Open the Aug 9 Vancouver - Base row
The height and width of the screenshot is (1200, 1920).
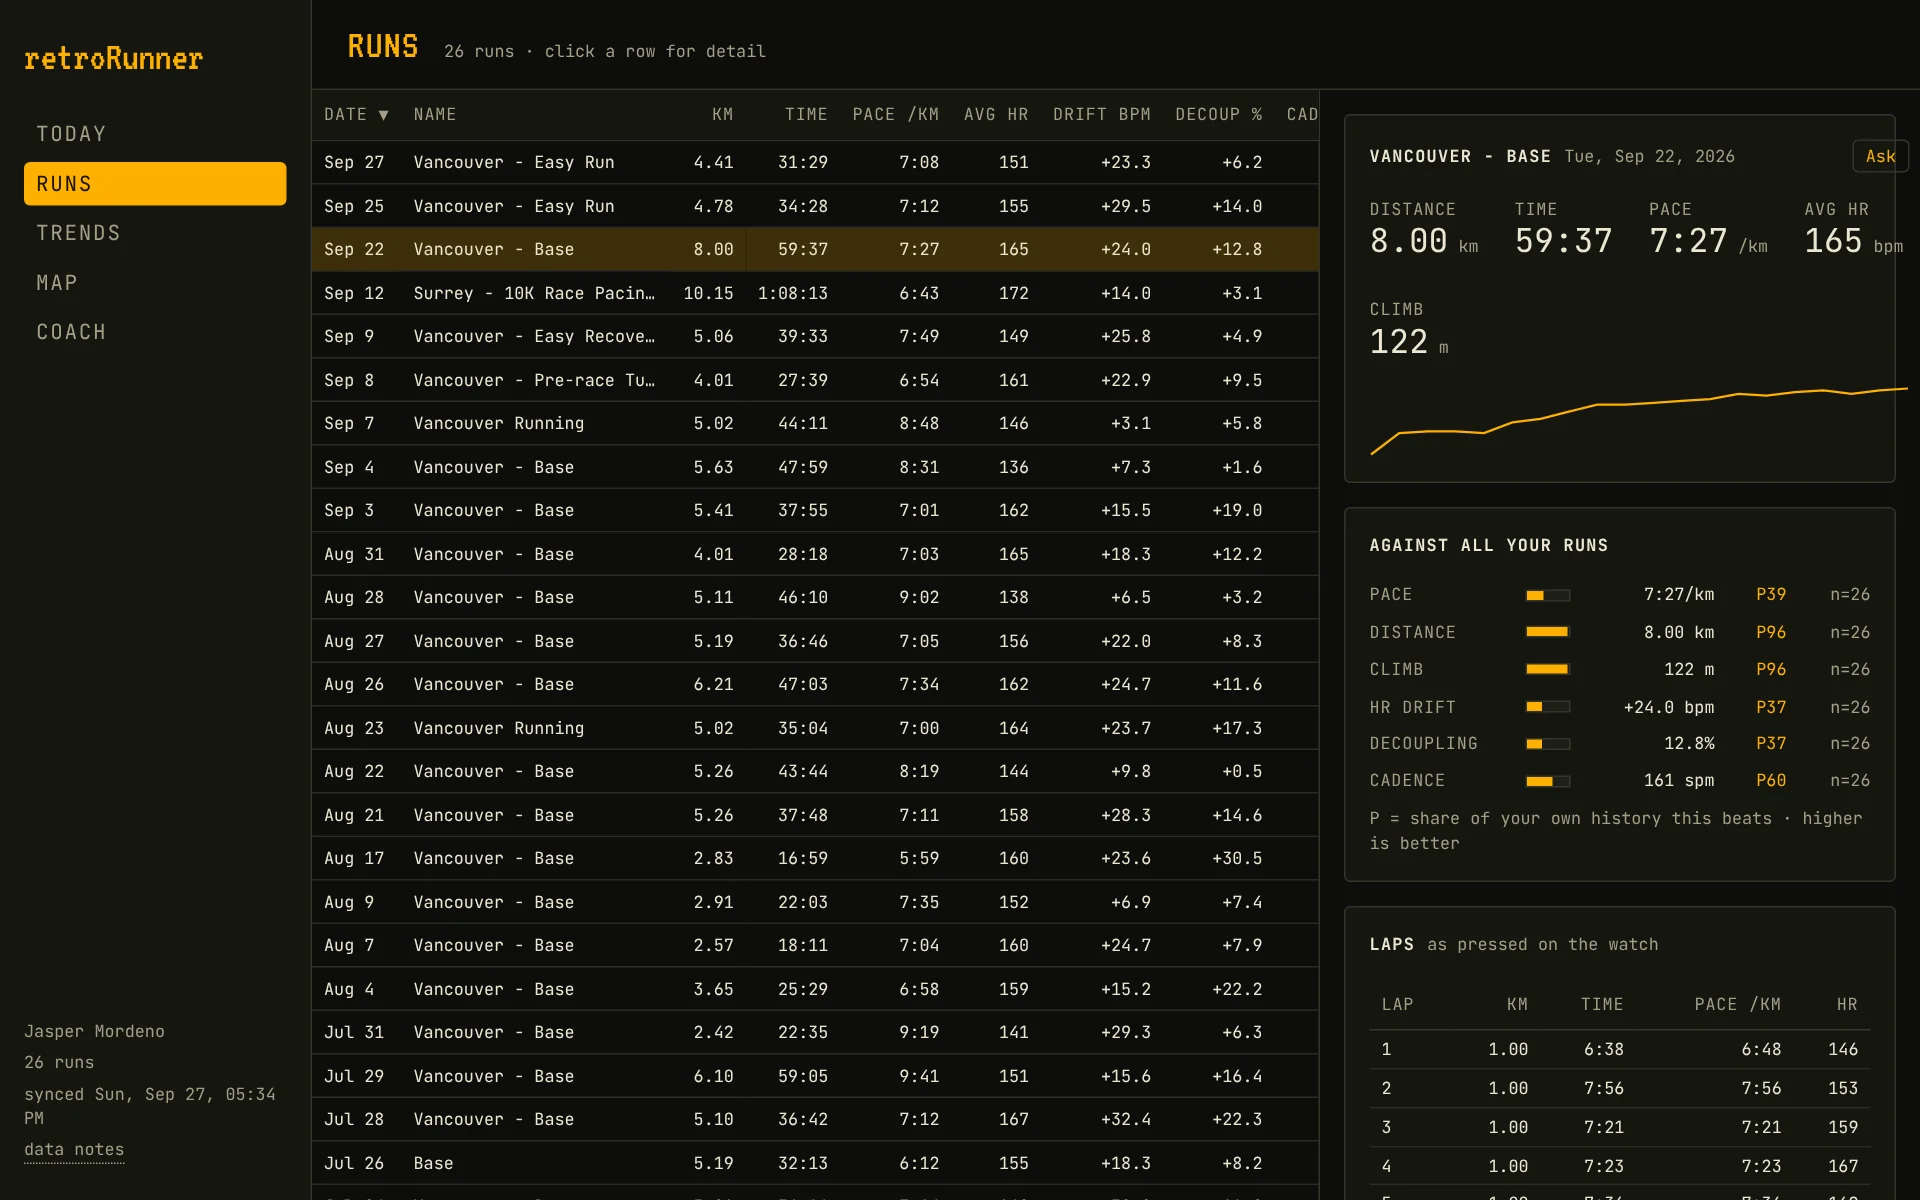[x=815, y=902]
